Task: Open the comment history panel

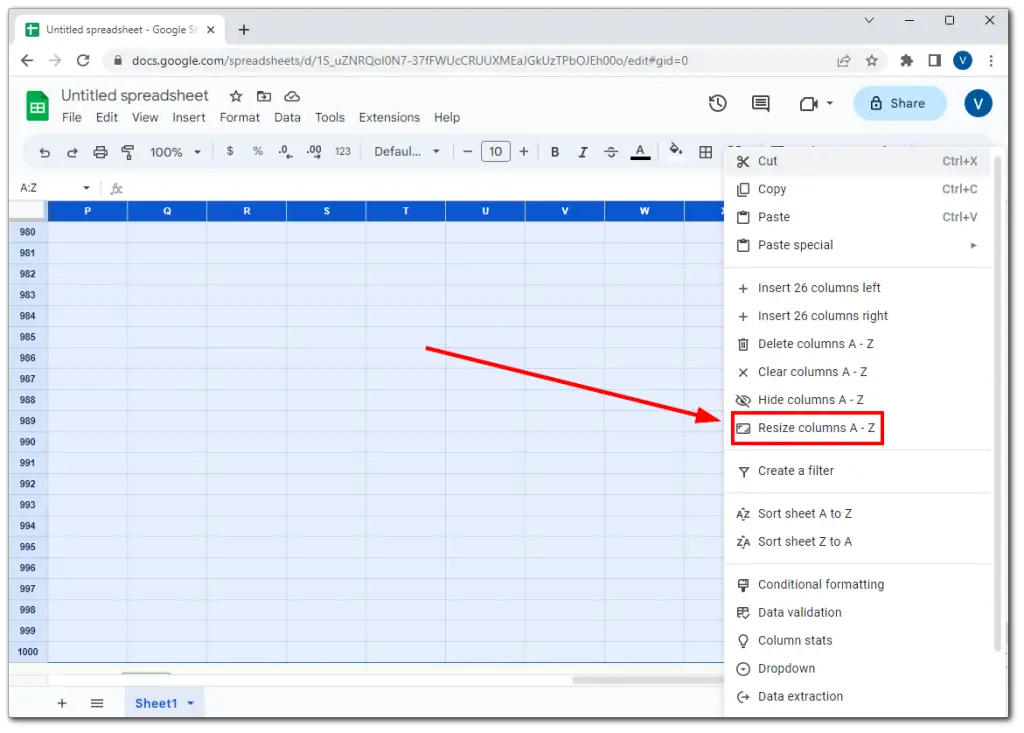Action: [x=760, y=103]
